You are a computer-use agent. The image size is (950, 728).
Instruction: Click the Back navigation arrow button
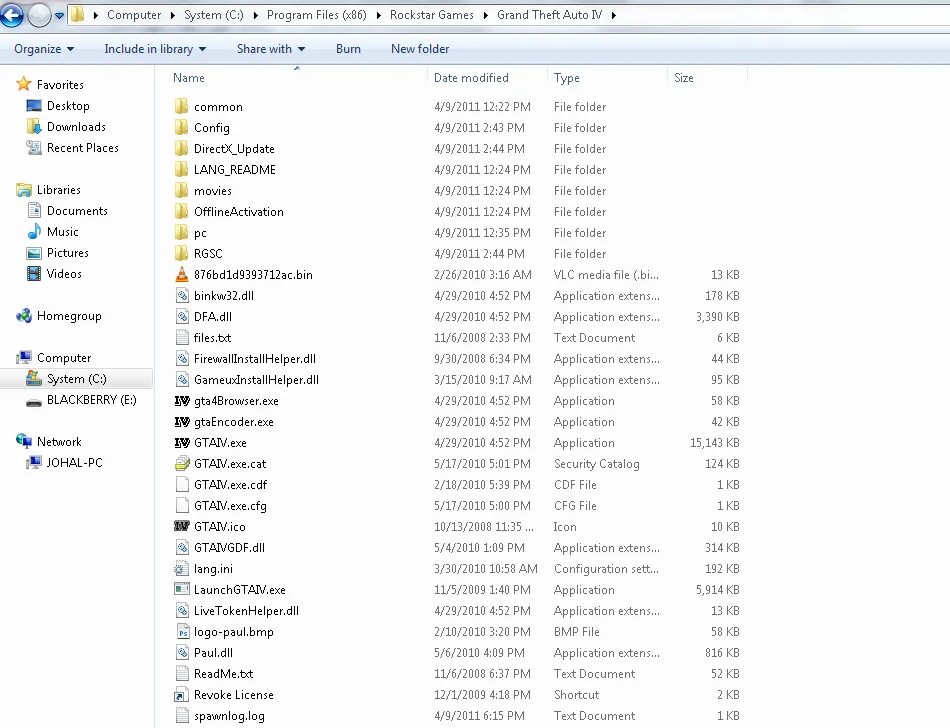point(12,15)
